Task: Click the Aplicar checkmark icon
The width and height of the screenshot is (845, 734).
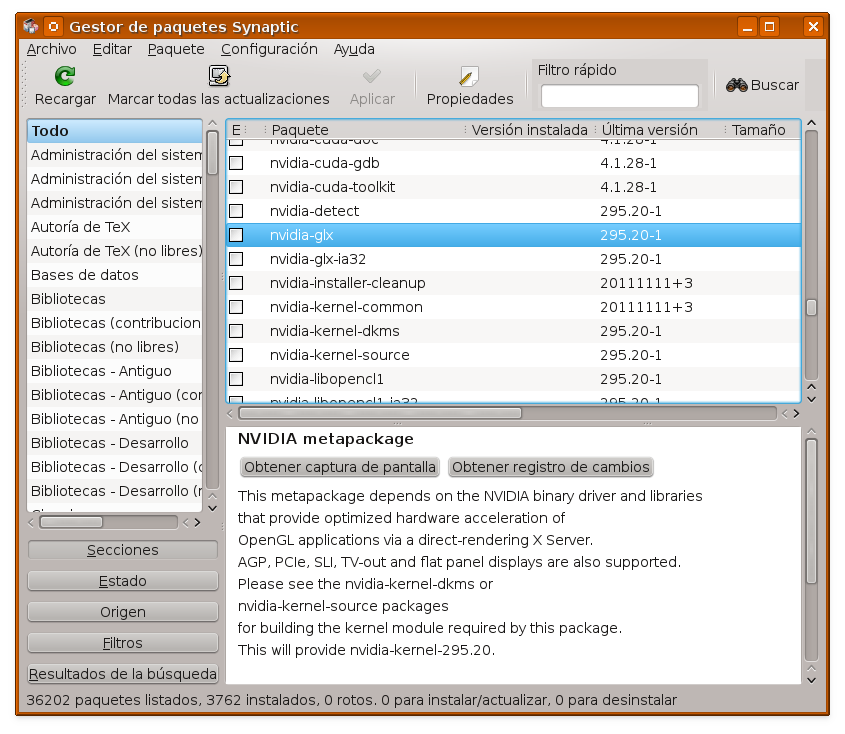Action: point(372,76)
